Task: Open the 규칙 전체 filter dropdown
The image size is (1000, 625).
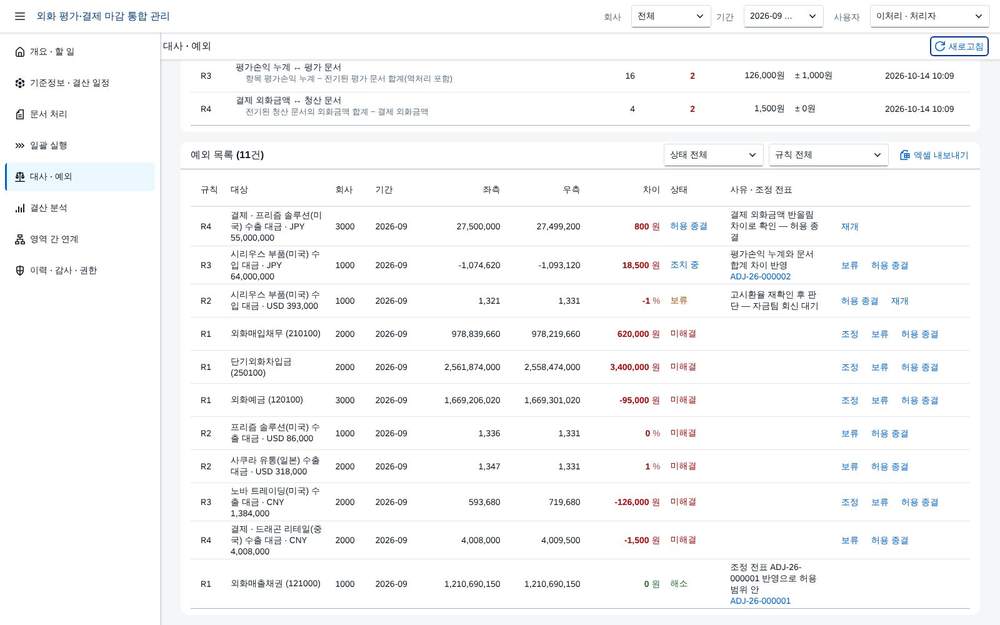Action: 828,155
